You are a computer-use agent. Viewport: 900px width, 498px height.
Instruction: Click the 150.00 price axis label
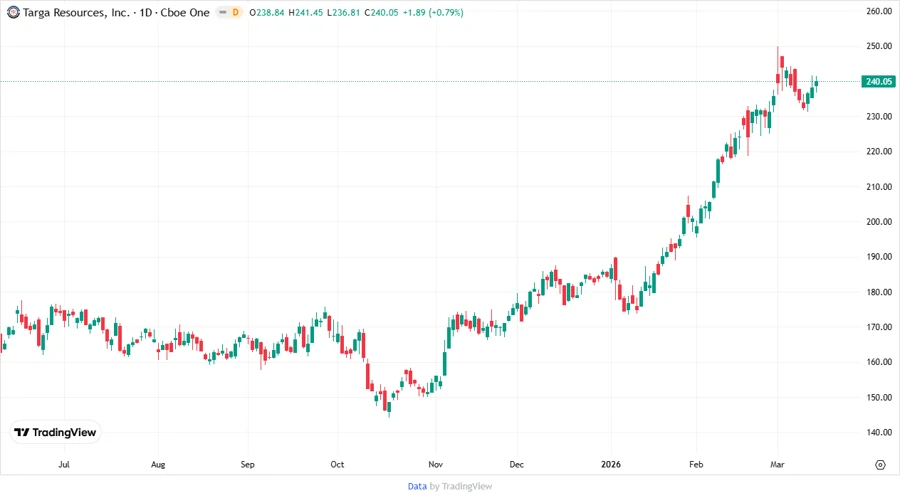[x=879, y=397]
